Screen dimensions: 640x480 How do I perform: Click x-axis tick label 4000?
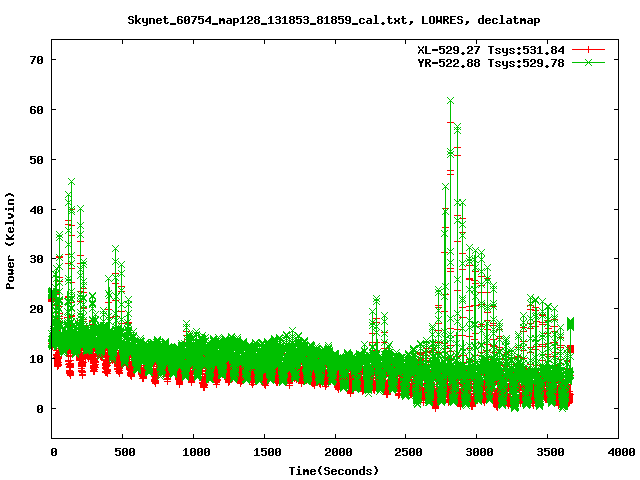click(x=621, y=452)
